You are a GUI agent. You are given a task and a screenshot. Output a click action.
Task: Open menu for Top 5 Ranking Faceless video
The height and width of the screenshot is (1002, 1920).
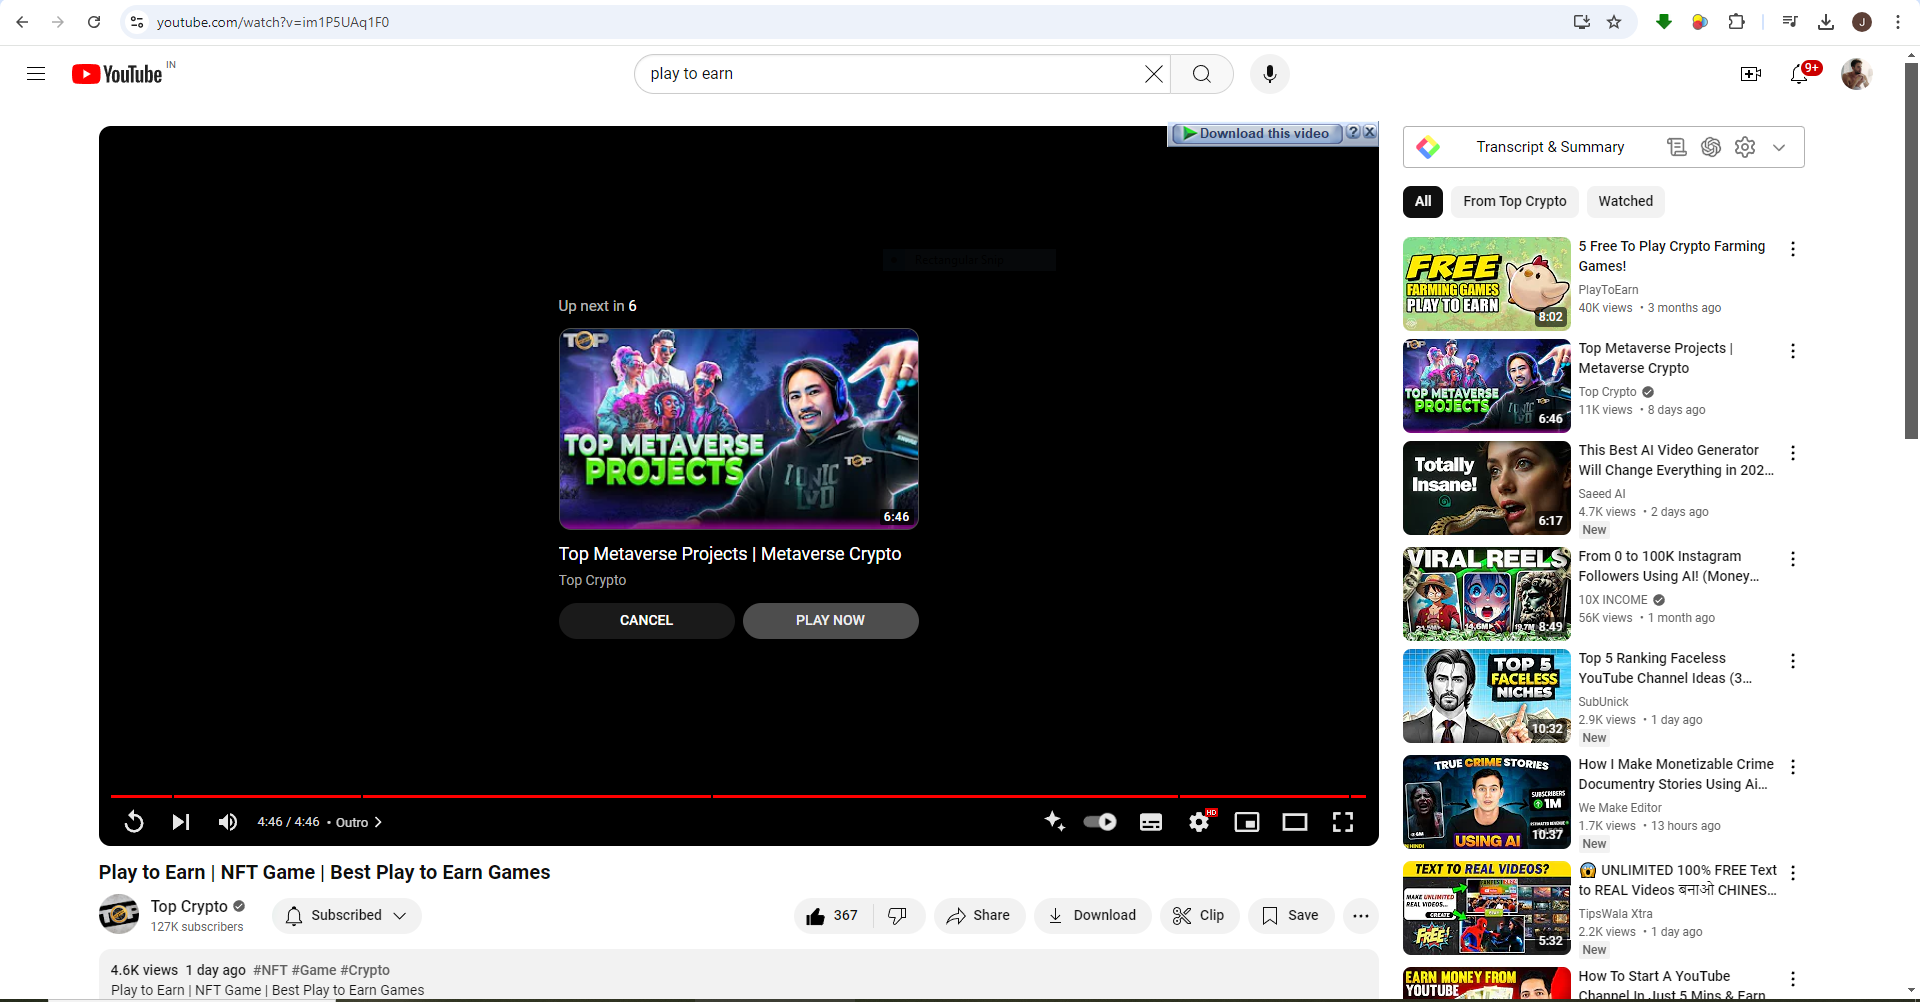point(1793,661)
